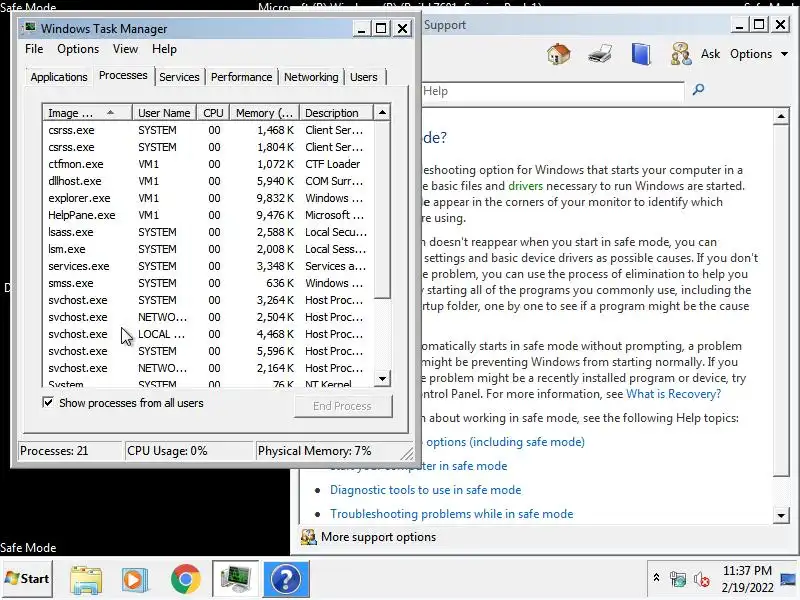Select the smss.exe process row
This screenshot has width=800, height=600.
[208, 283]
